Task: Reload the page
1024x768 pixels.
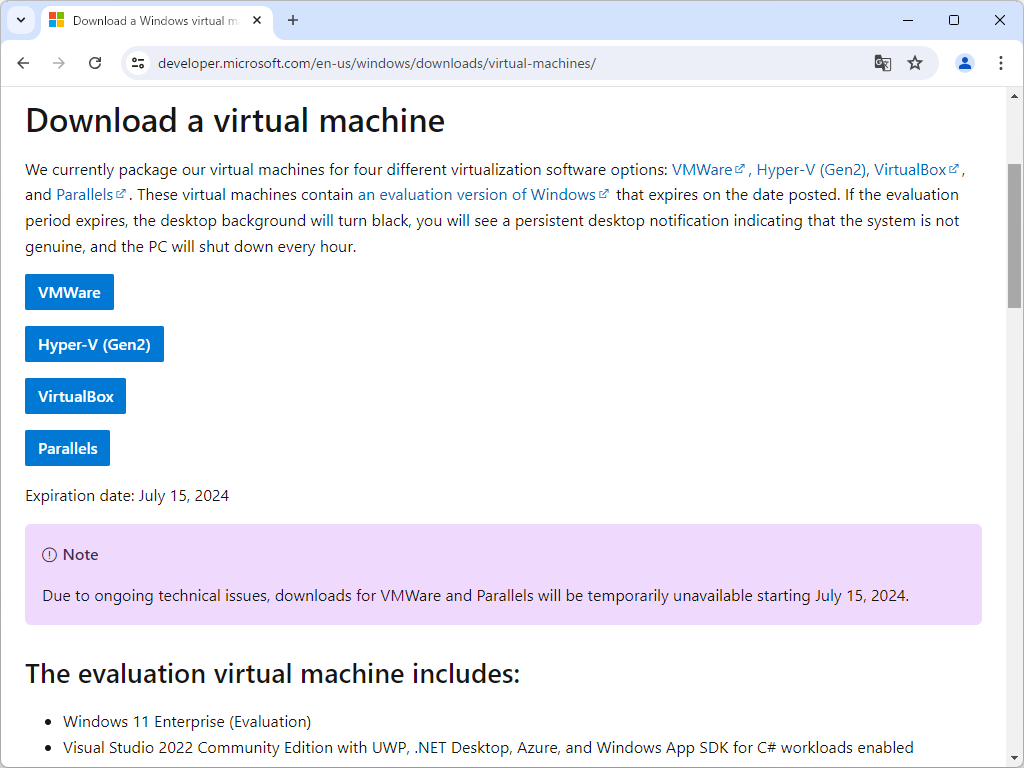Action: point(95,62)
